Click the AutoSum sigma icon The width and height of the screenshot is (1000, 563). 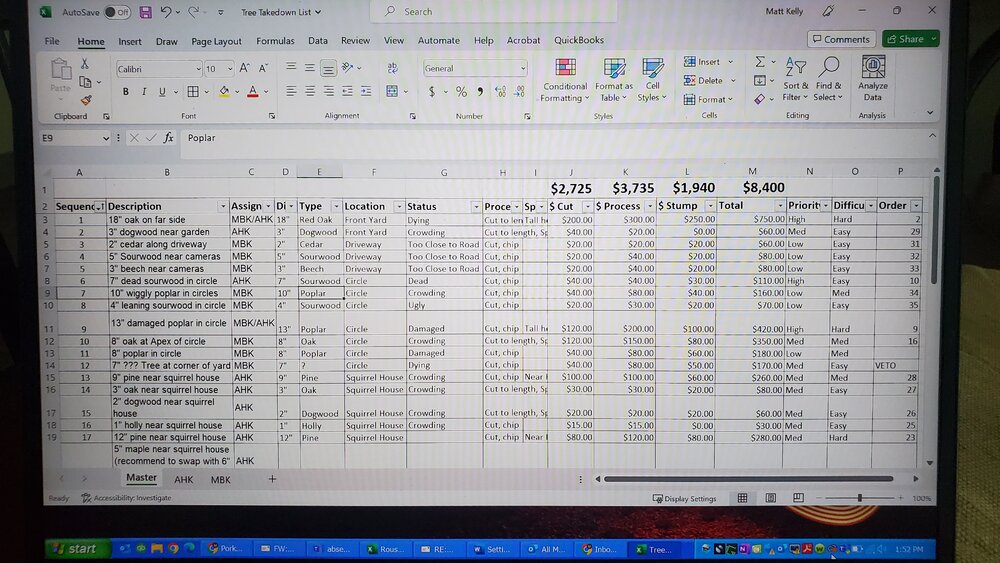pos(760,62)
